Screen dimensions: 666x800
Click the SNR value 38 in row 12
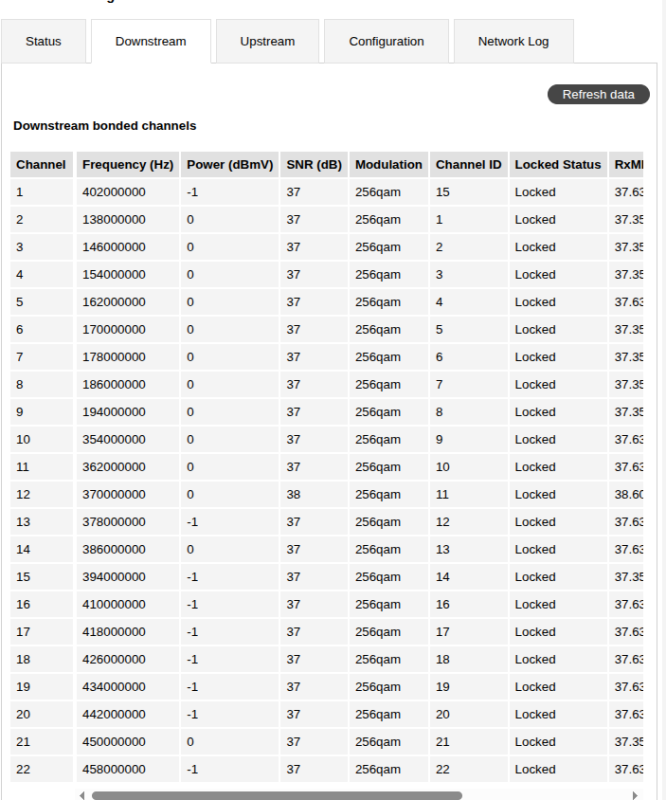314,494
